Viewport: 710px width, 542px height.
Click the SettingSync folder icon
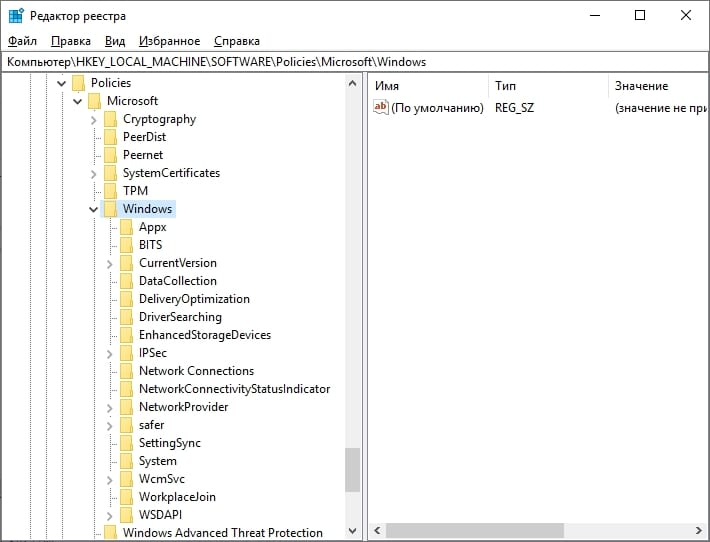[126, 443]
